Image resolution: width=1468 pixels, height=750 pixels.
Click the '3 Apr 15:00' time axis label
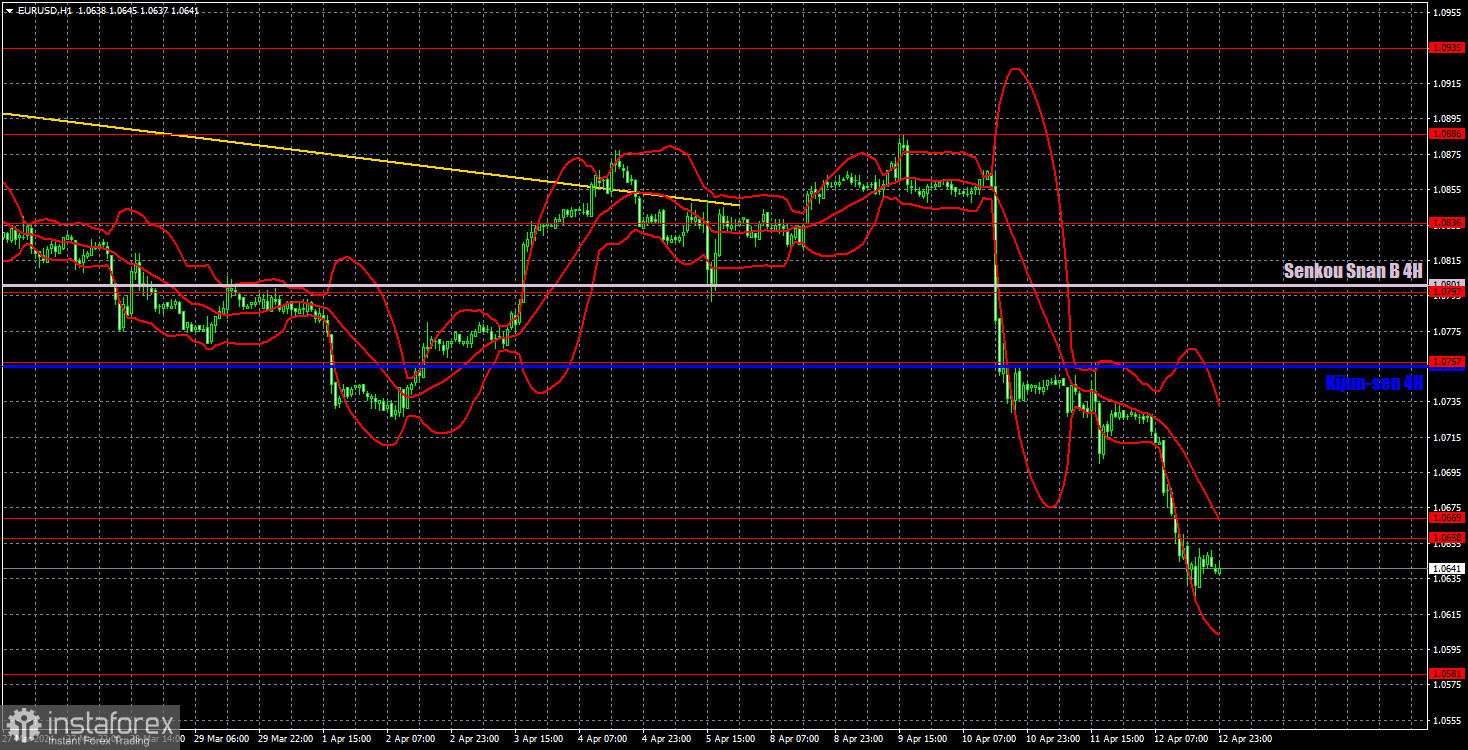click(539, 739)
